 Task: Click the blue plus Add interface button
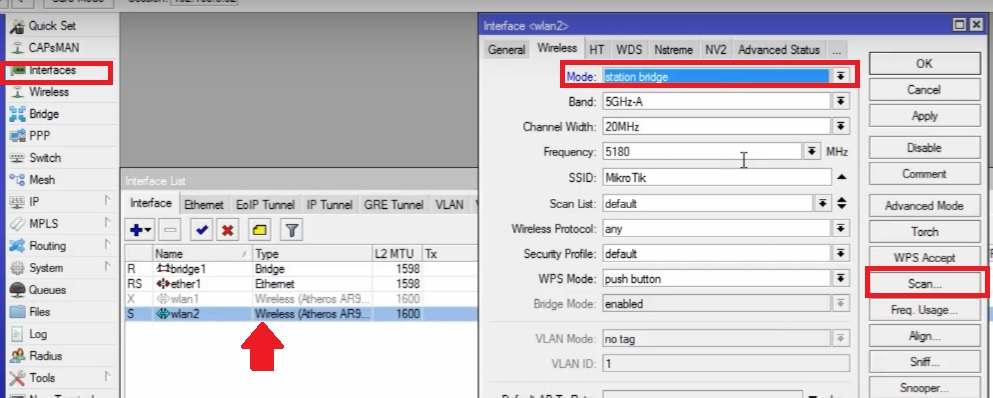click(x=140, y=230)
